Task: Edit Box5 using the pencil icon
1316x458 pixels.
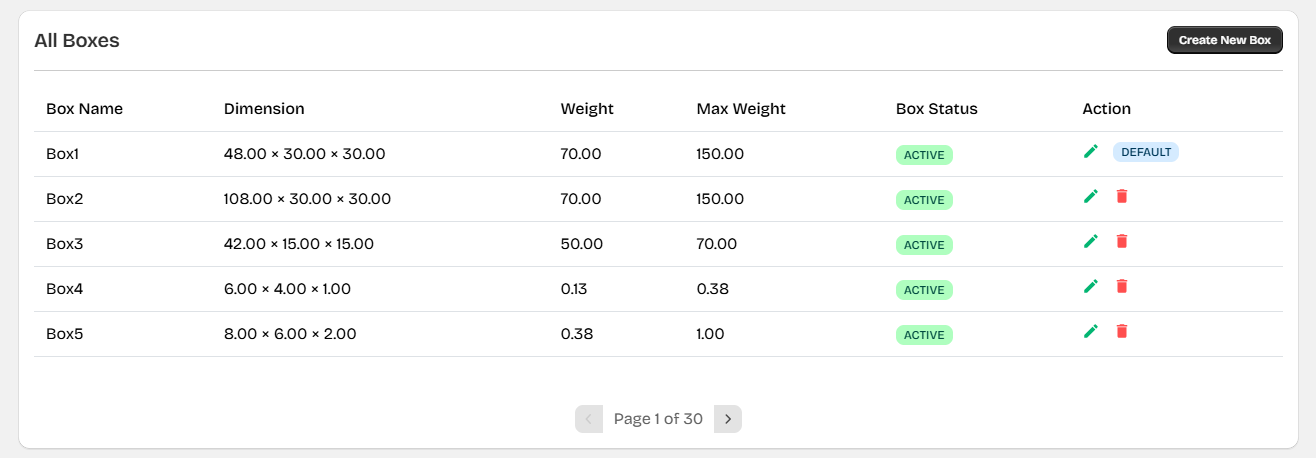Action: coord(1091,331)
